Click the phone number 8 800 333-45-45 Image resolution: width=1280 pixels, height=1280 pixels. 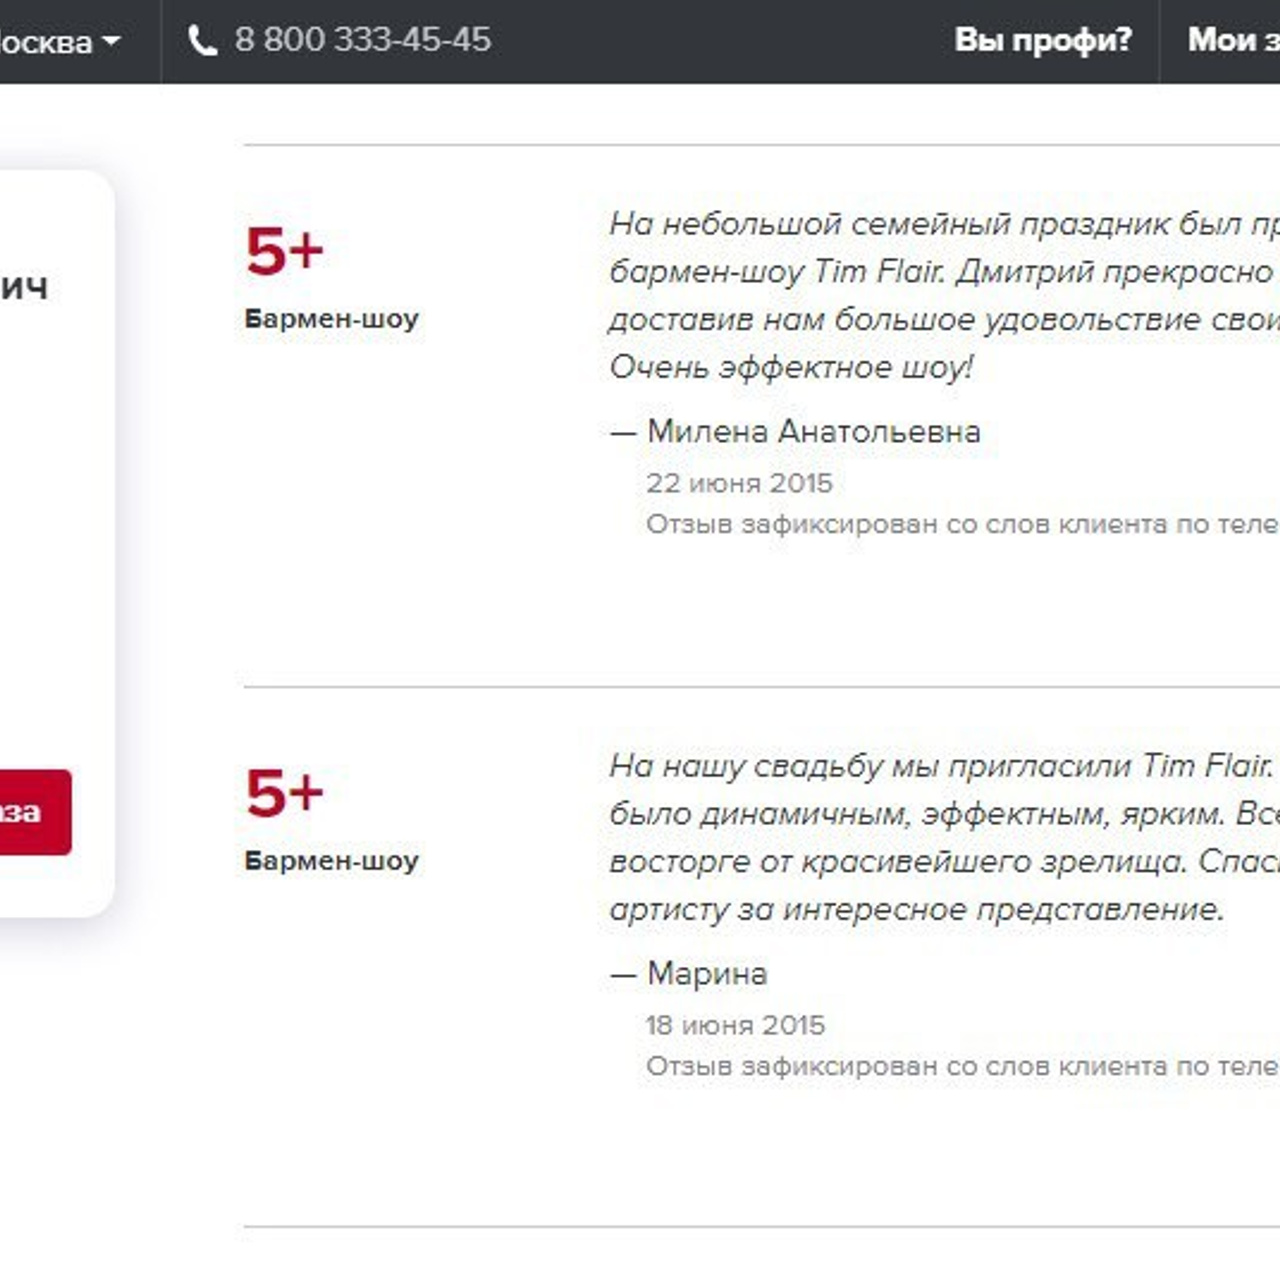362,40
